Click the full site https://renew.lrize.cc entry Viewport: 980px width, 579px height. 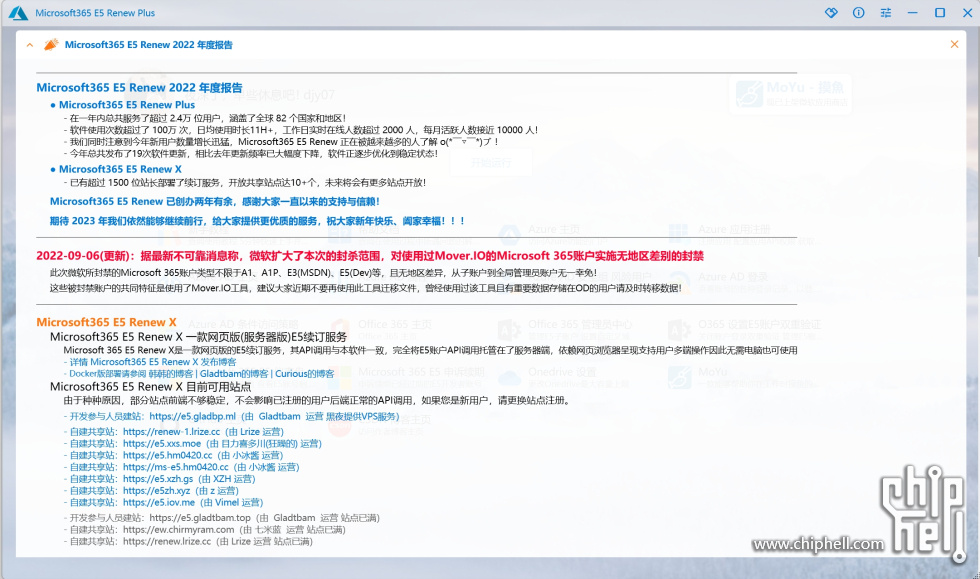pyautogui.click(x=188, y=542)
